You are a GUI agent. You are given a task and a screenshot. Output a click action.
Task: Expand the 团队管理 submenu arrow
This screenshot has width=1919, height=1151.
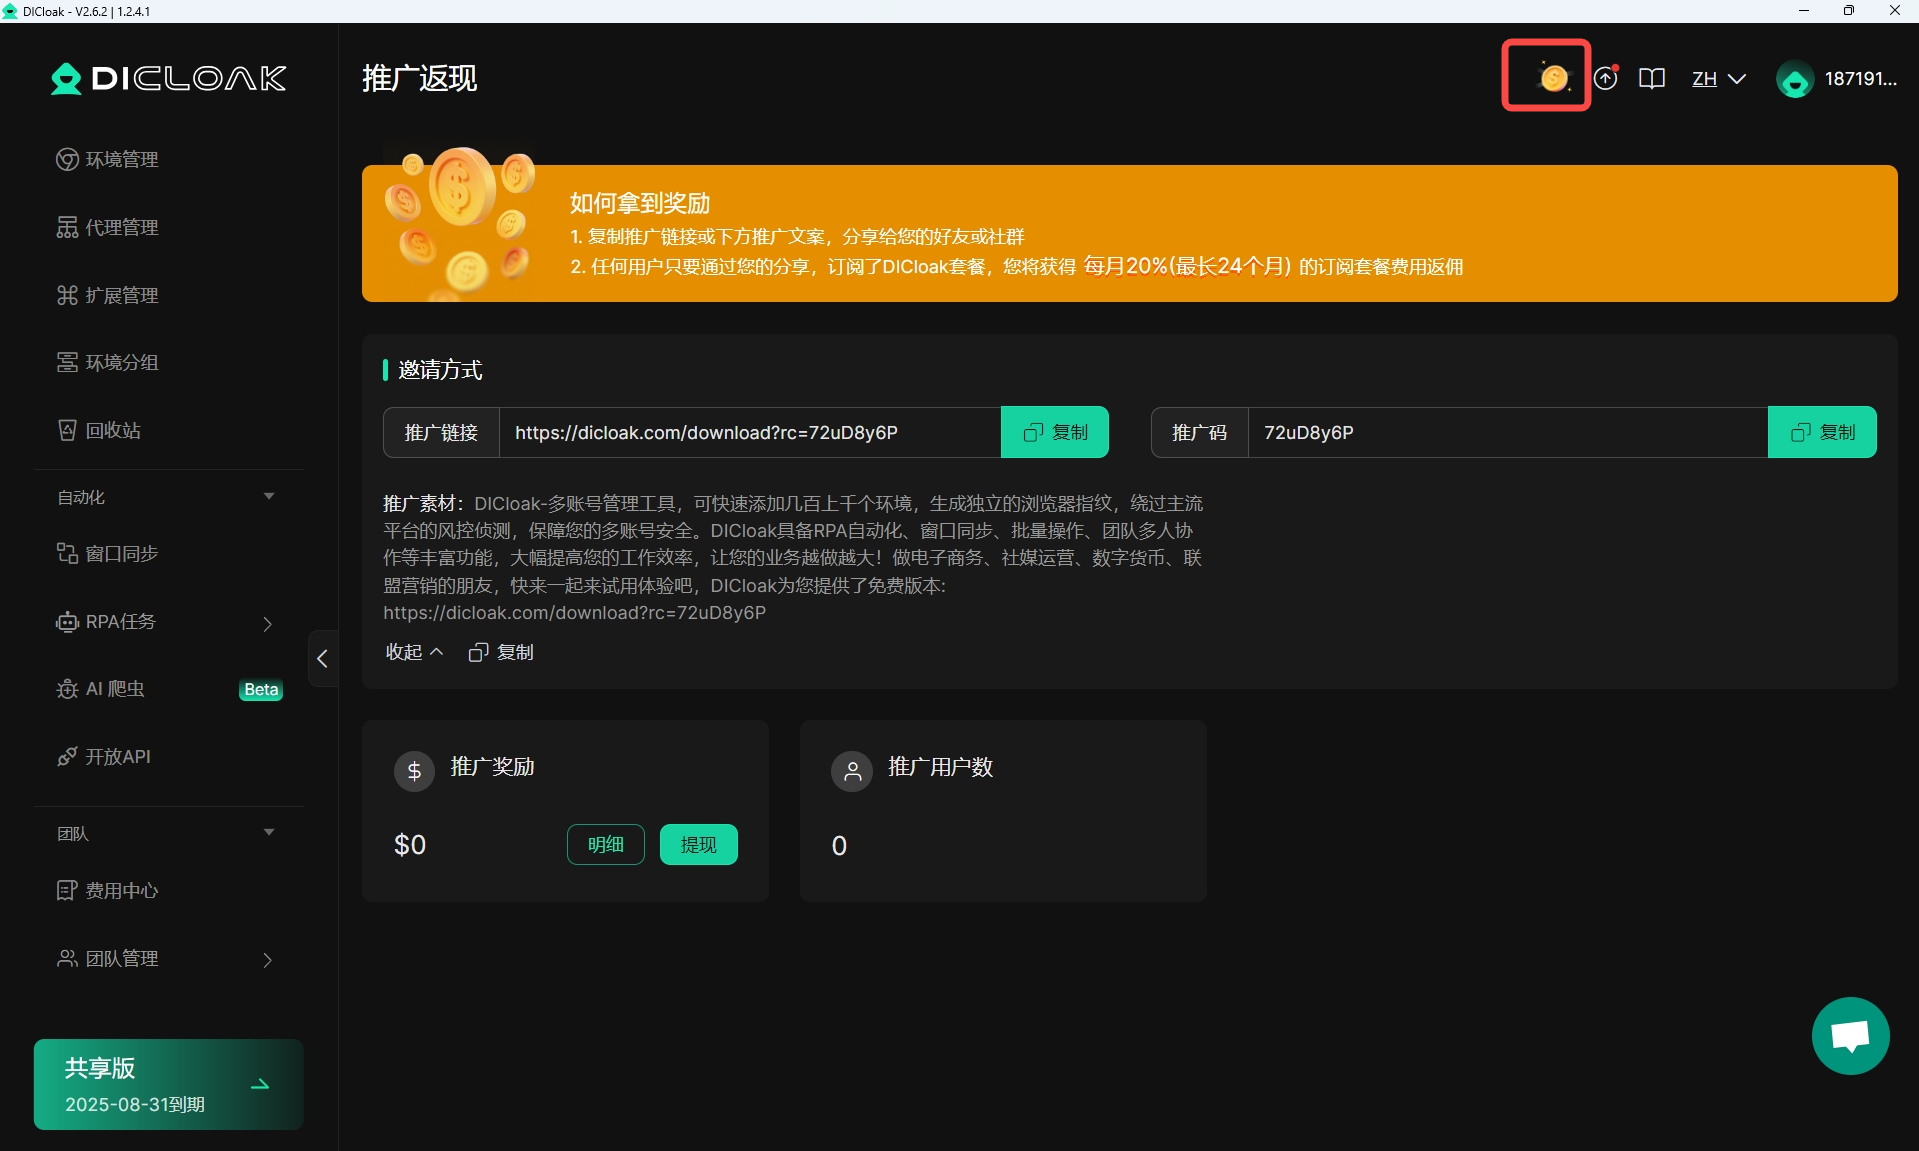coord(267,960)
